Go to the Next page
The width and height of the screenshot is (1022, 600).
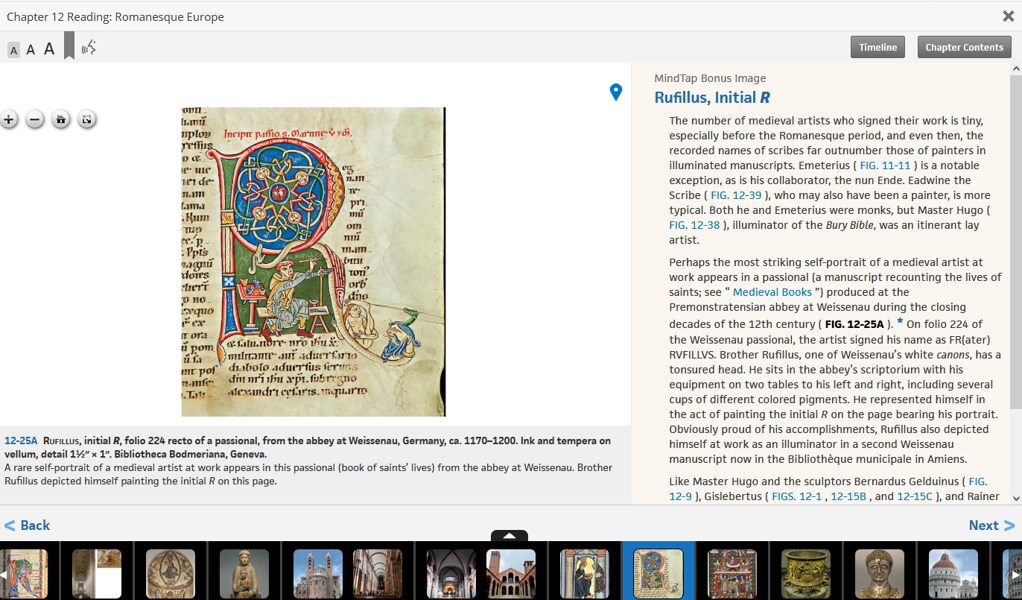(x=990, y=525)
